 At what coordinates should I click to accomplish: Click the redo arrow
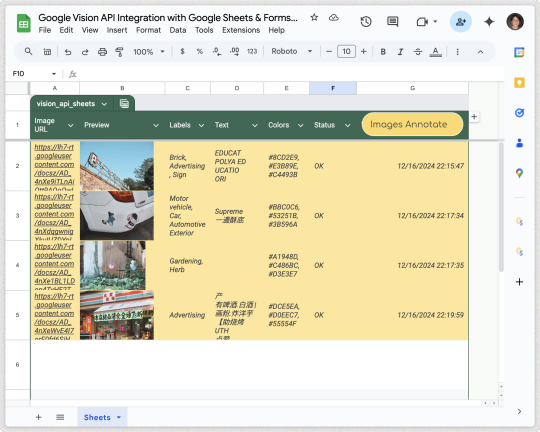click(85, 52)
